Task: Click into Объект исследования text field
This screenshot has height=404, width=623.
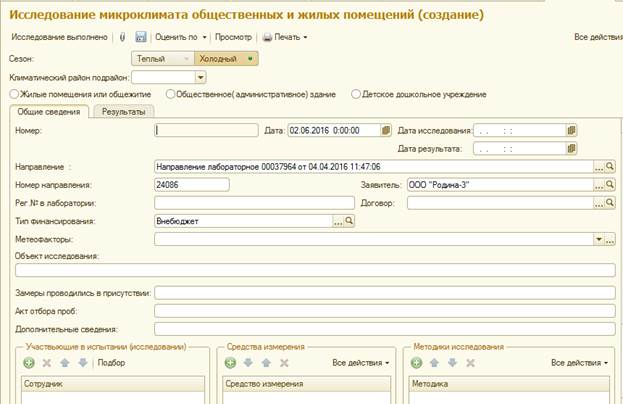Action: point(310,270)
